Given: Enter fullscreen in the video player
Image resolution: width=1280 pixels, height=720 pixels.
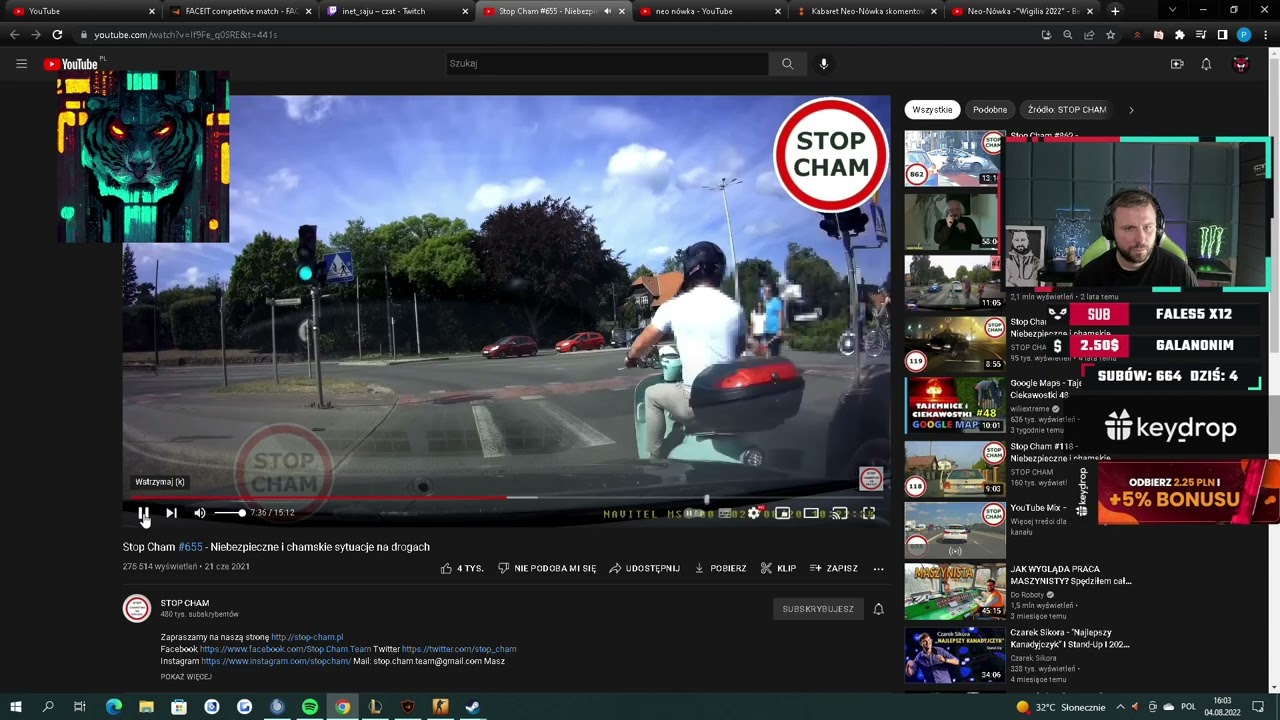Looking at the screenshot, I should coord(868,513).
